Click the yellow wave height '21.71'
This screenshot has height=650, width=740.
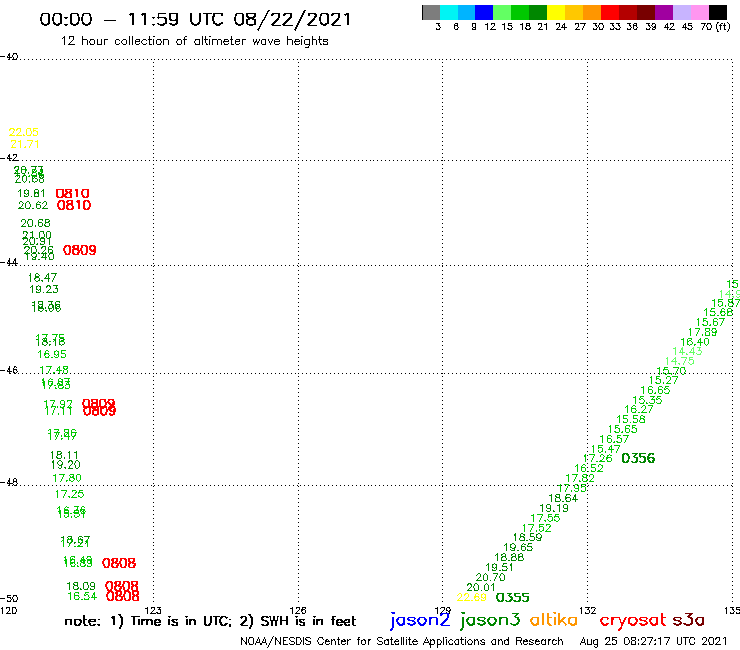[25, 144]
